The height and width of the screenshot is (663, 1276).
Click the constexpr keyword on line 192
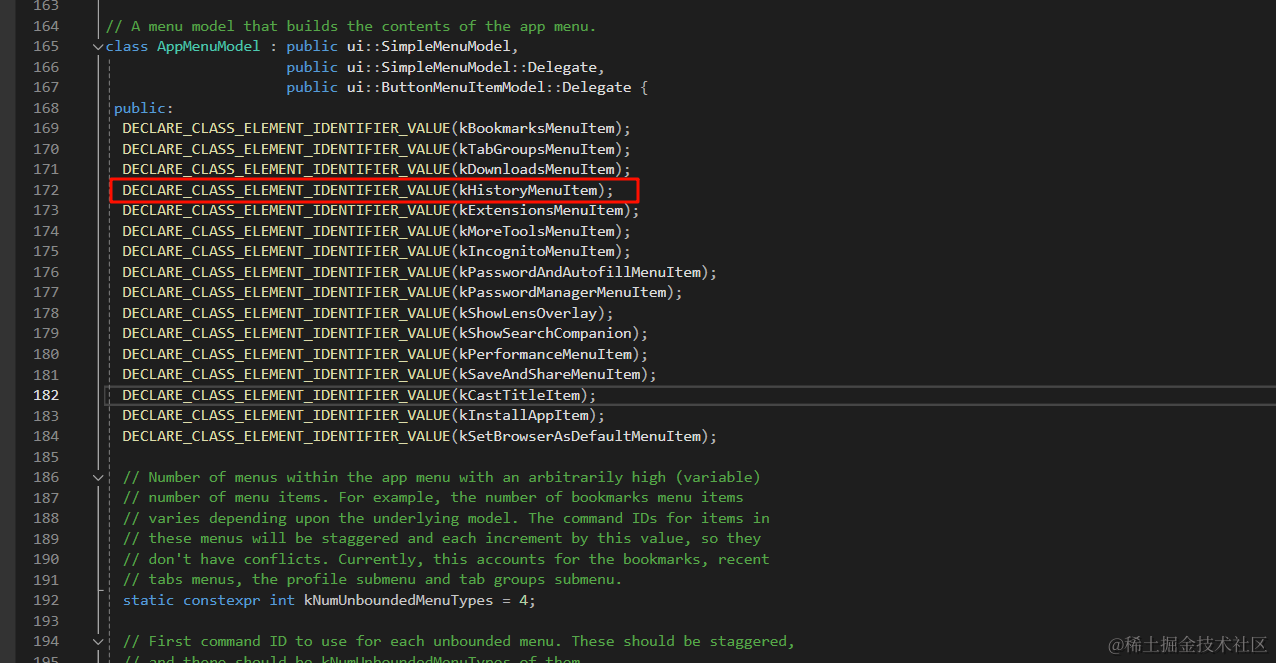[x=222, y=600]
